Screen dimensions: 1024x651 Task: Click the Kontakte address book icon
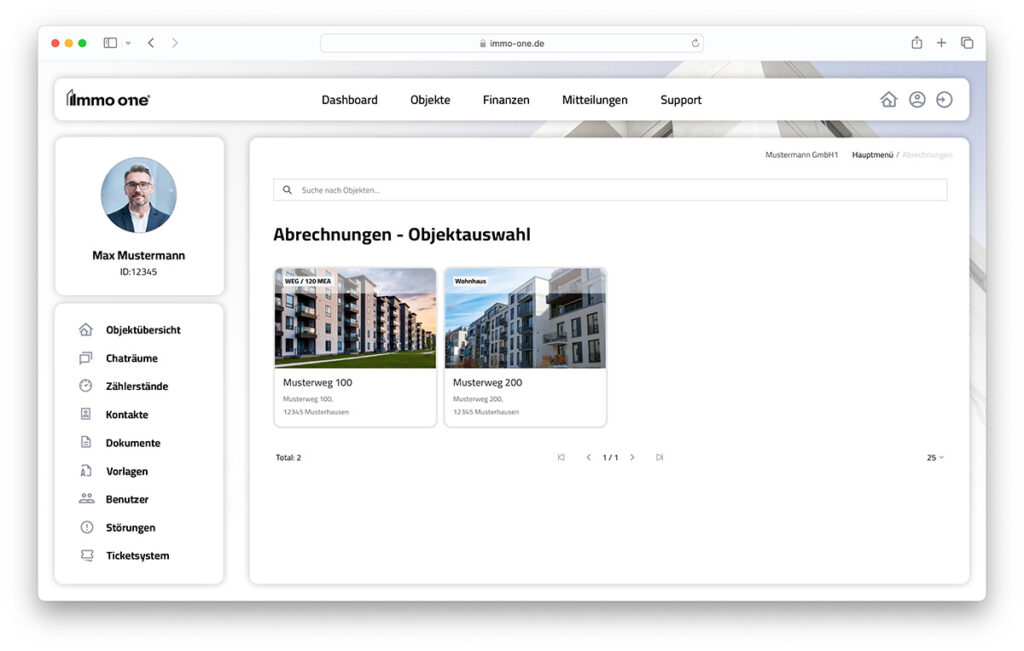click(x=86, y=414)
